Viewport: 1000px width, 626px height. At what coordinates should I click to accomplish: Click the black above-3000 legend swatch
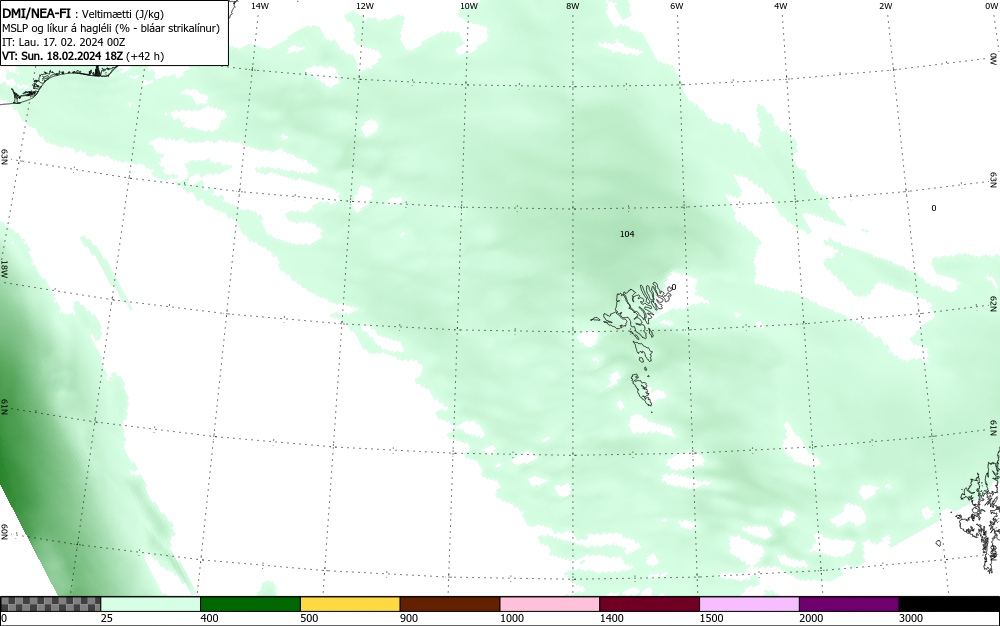tap(949, 604)
